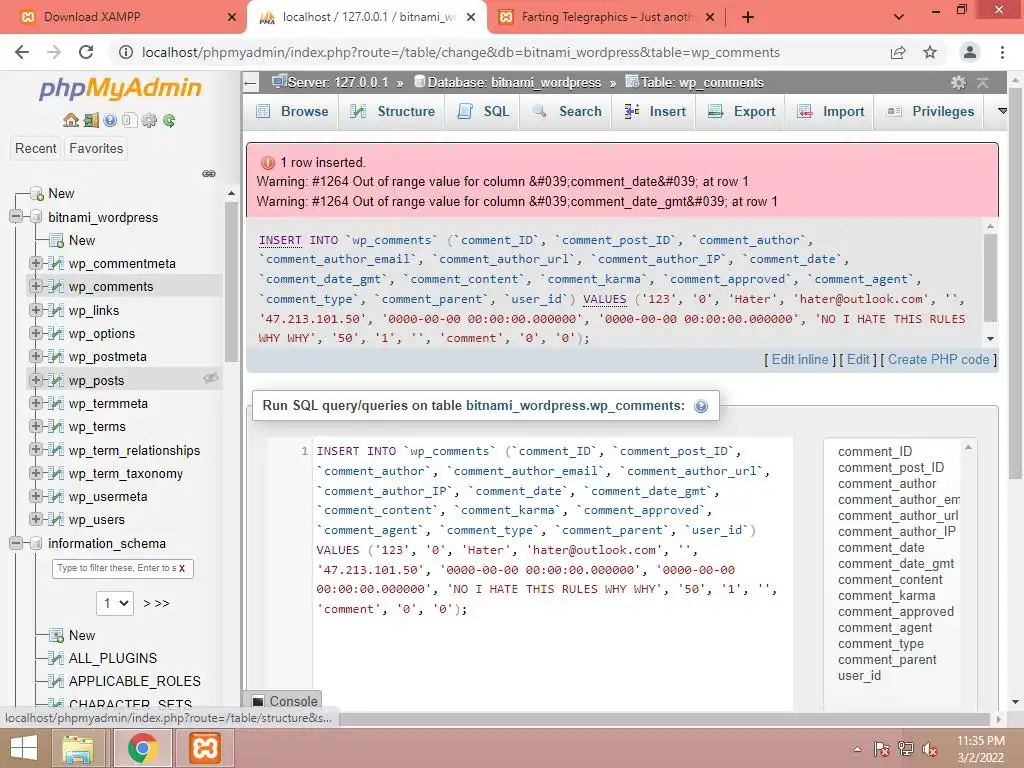Viewport: 1024px width, 768px height.
Task: Click the wp_comments table structure icon
Action: coord(57,287)
